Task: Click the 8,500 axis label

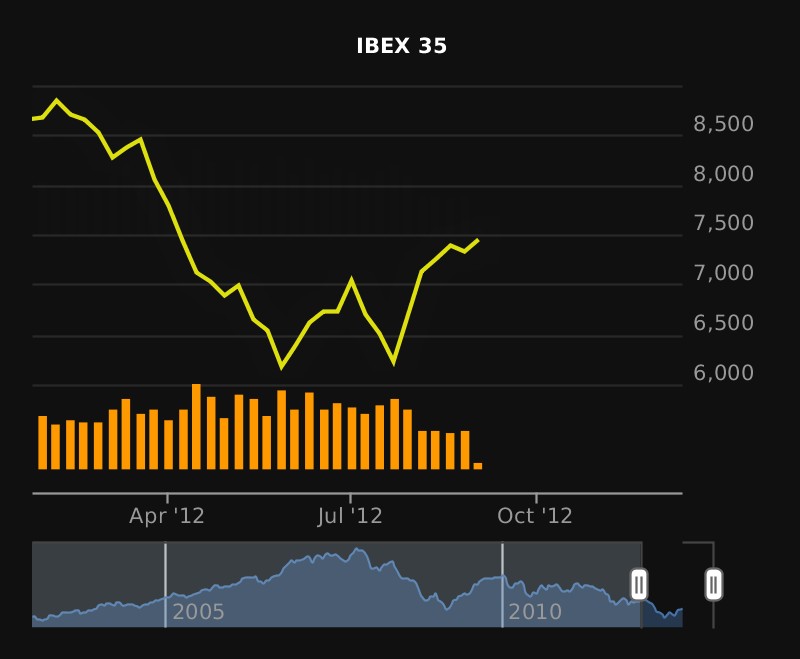Action: point(723,124)
